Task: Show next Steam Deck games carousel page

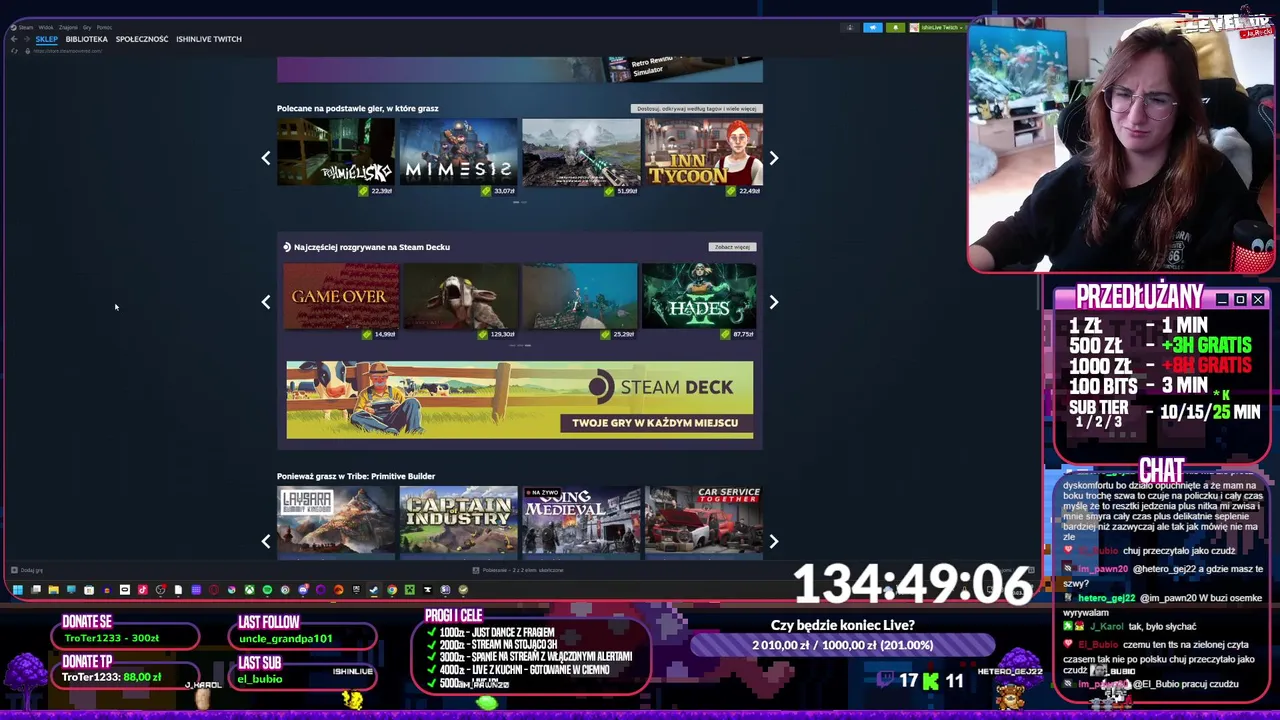Action: click(773, 301)
